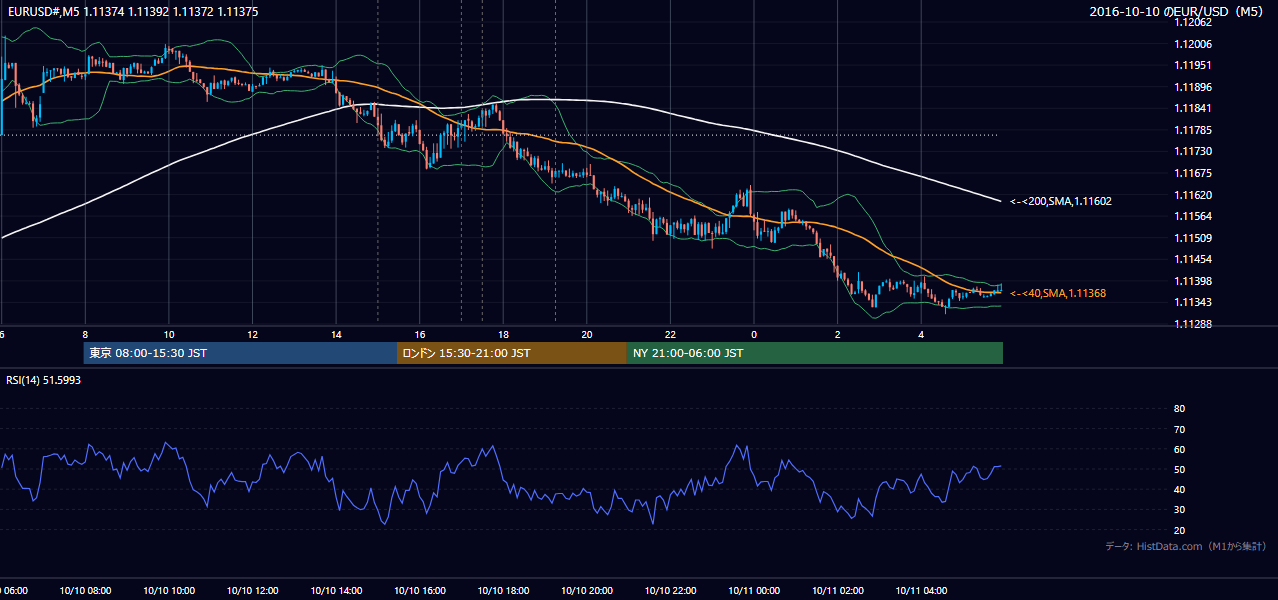Select the London 15:30-21:00 JST session bar
The image size is (1278, 600).
tap(512, 353)
